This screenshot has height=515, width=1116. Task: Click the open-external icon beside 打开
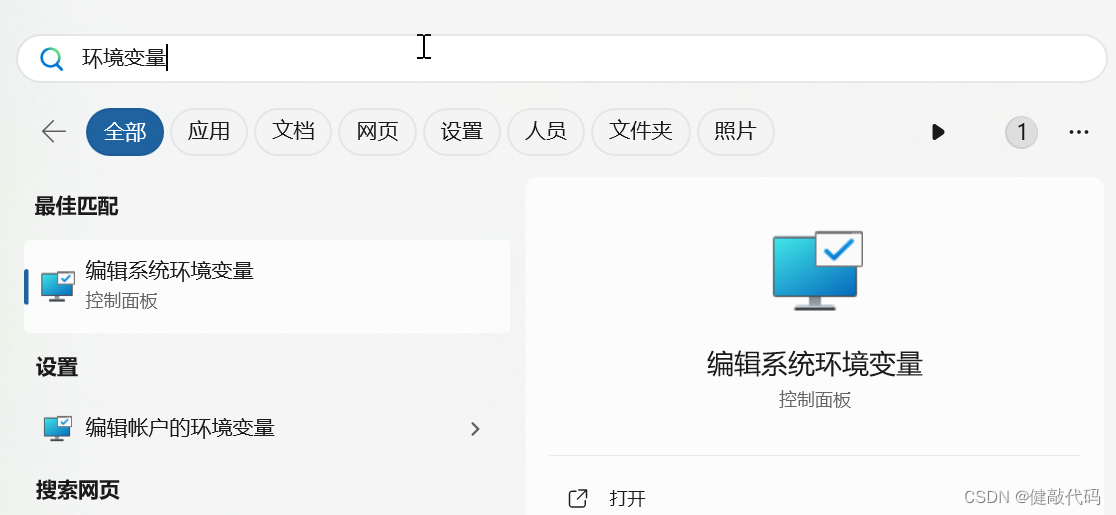579,499
